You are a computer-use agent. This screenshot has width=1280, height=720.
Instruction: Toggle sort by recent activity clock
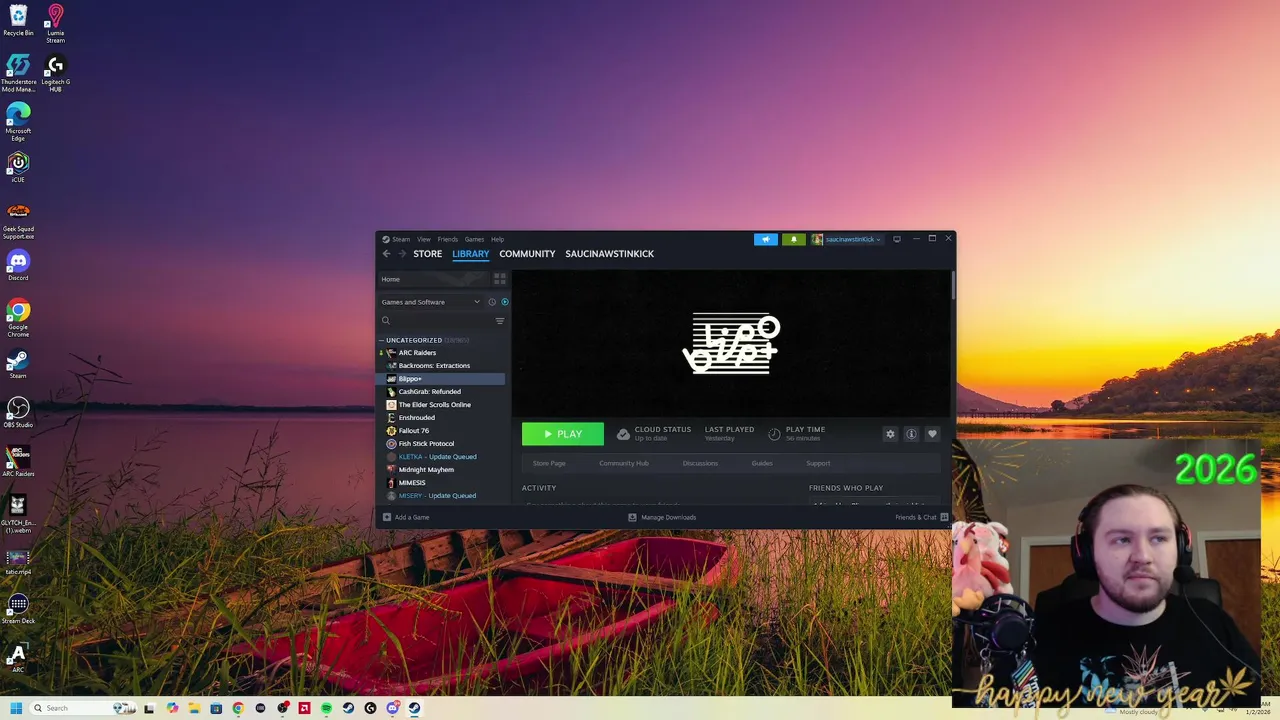click(x=492, y=302)
